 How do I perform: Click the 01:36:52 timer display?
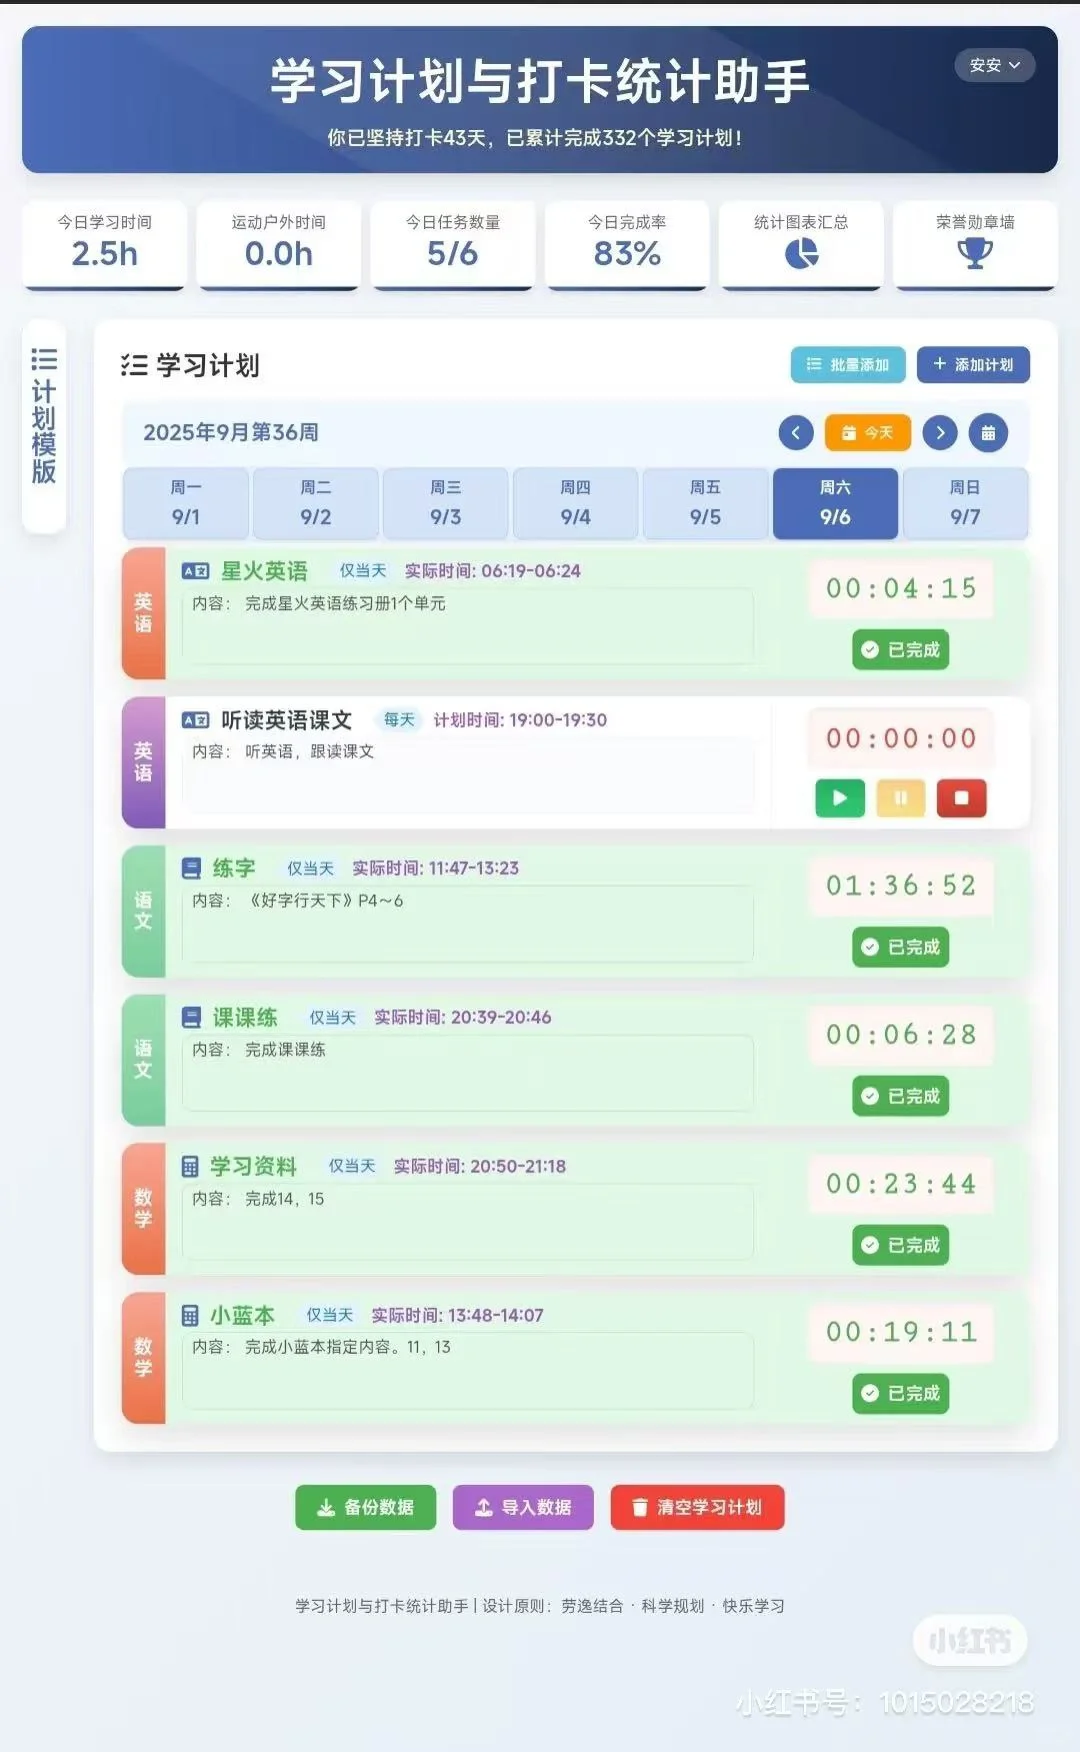pyautogui.click(x=901, y=885)
